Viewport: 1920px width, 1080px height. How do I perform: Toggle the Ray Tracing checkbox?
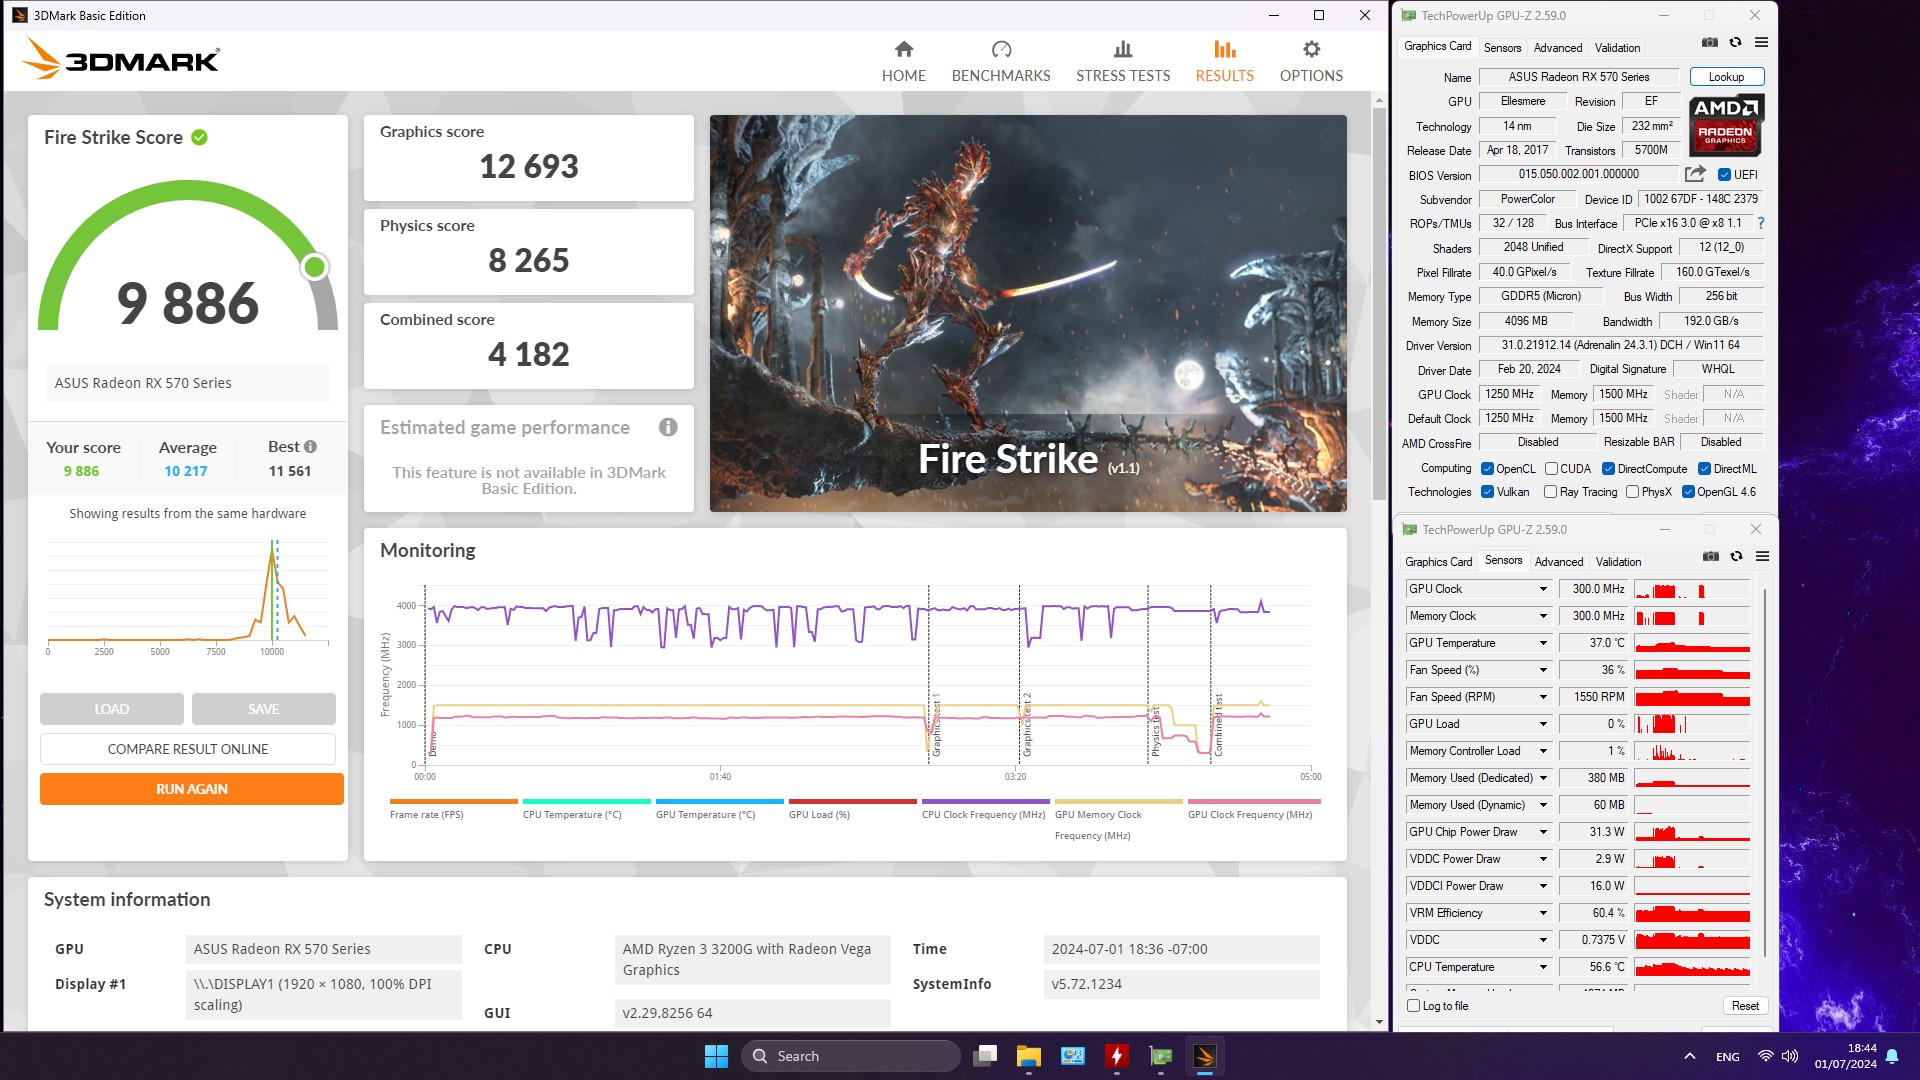[x=1550, y=492]
